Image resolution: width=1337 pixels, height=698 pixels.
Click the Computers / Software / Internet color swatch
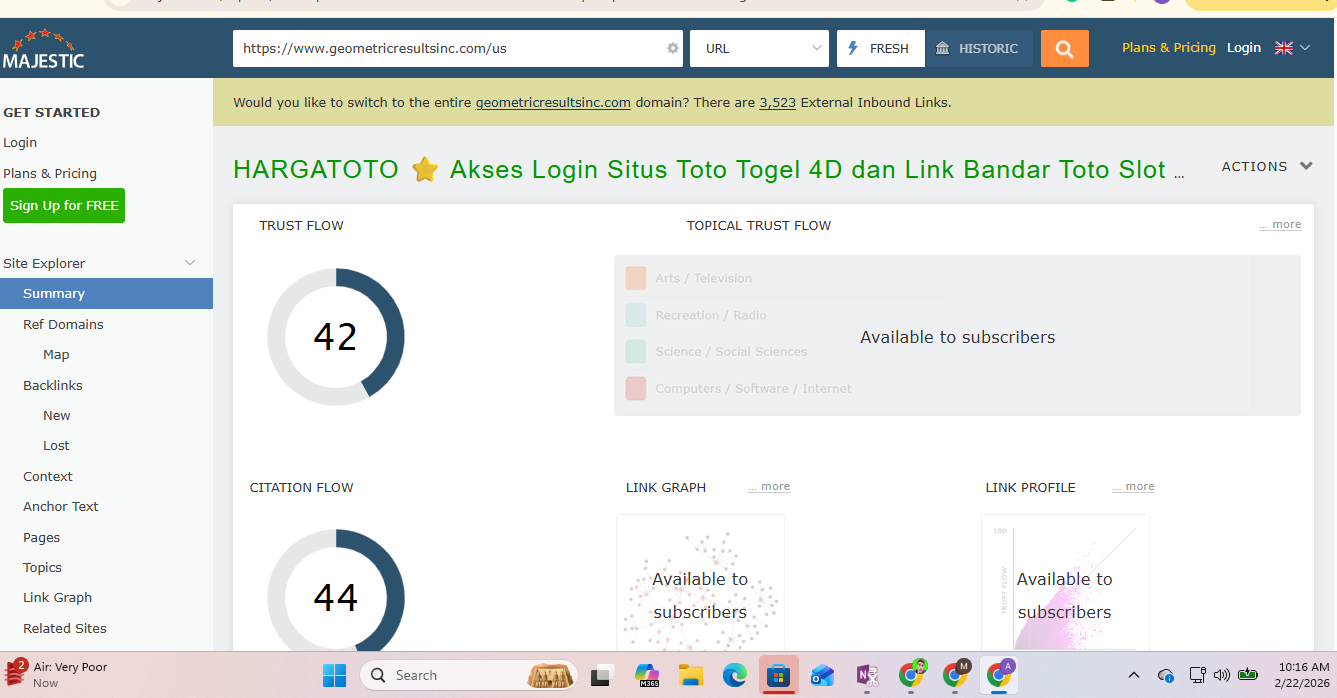pyautogui.click(x=636, y=388)
